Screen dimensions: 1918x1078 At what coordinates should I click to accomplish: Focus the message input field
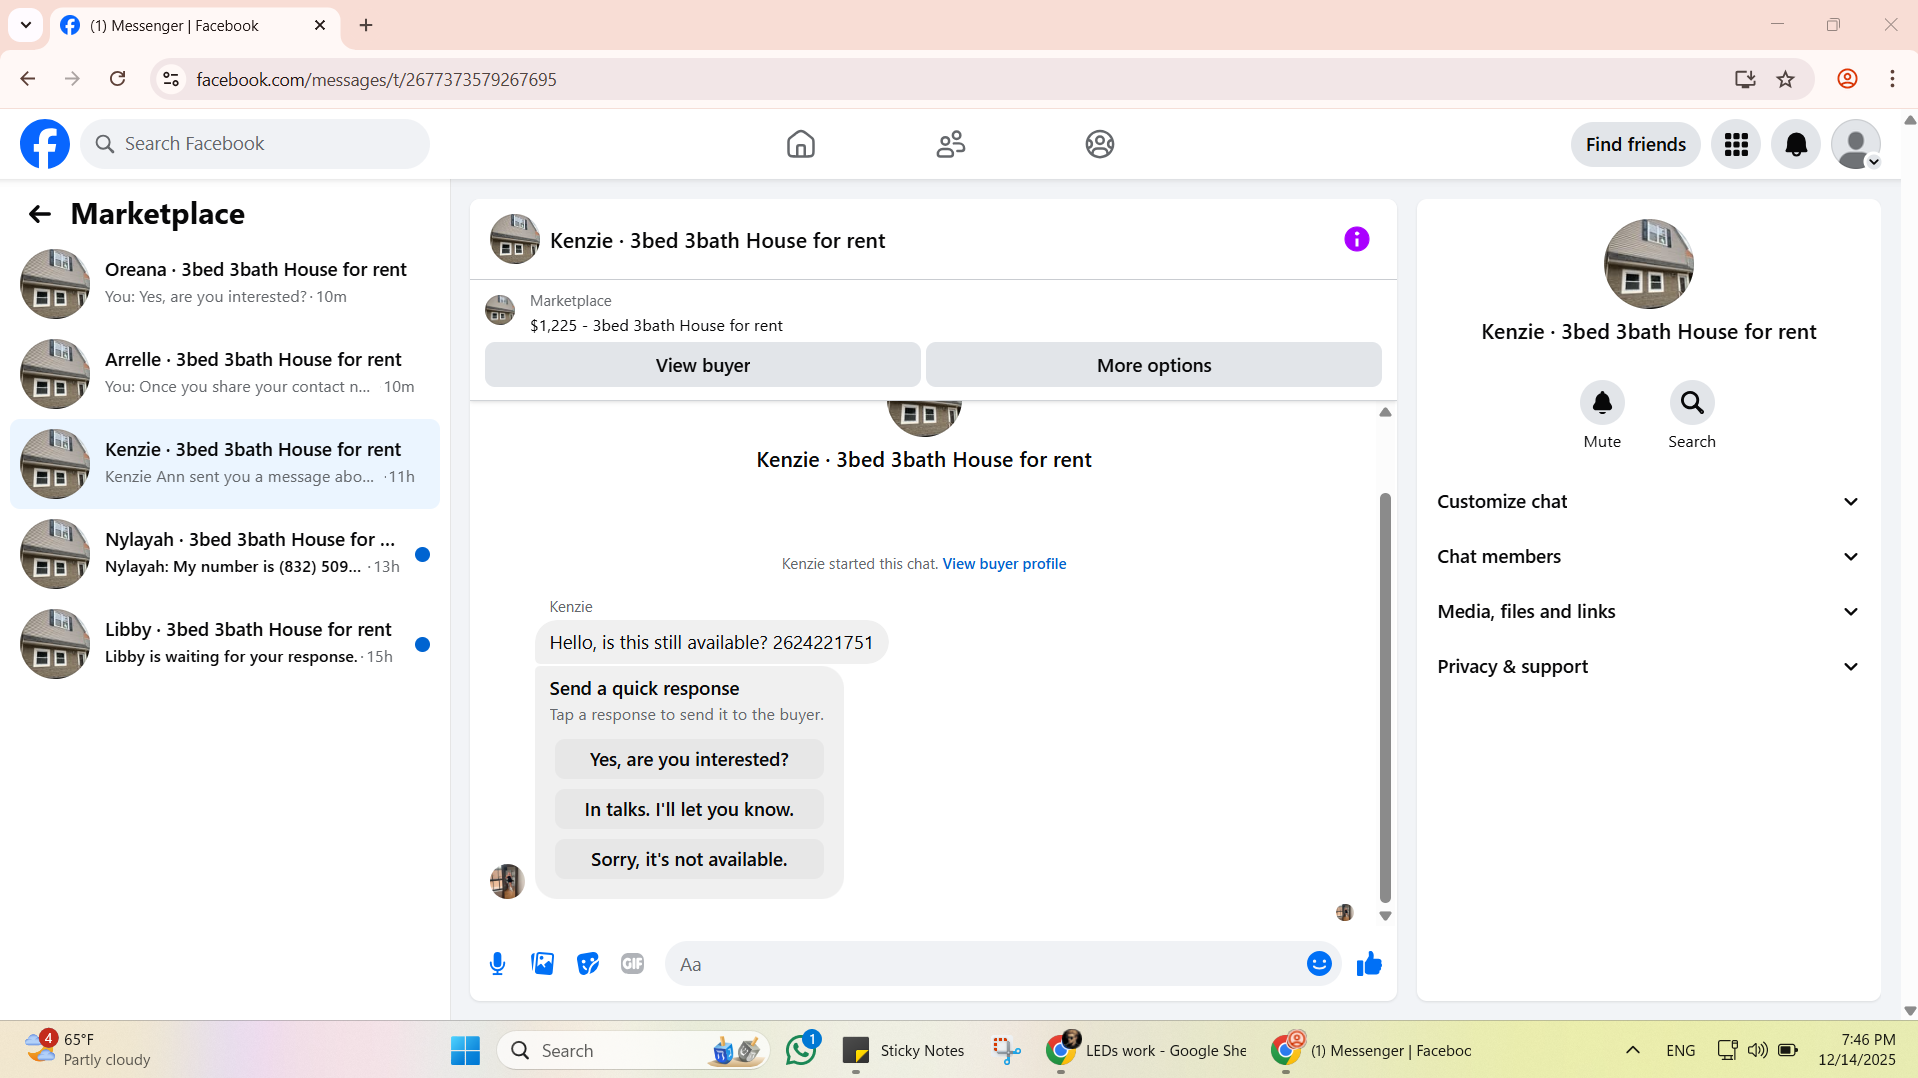click(985, 964)
